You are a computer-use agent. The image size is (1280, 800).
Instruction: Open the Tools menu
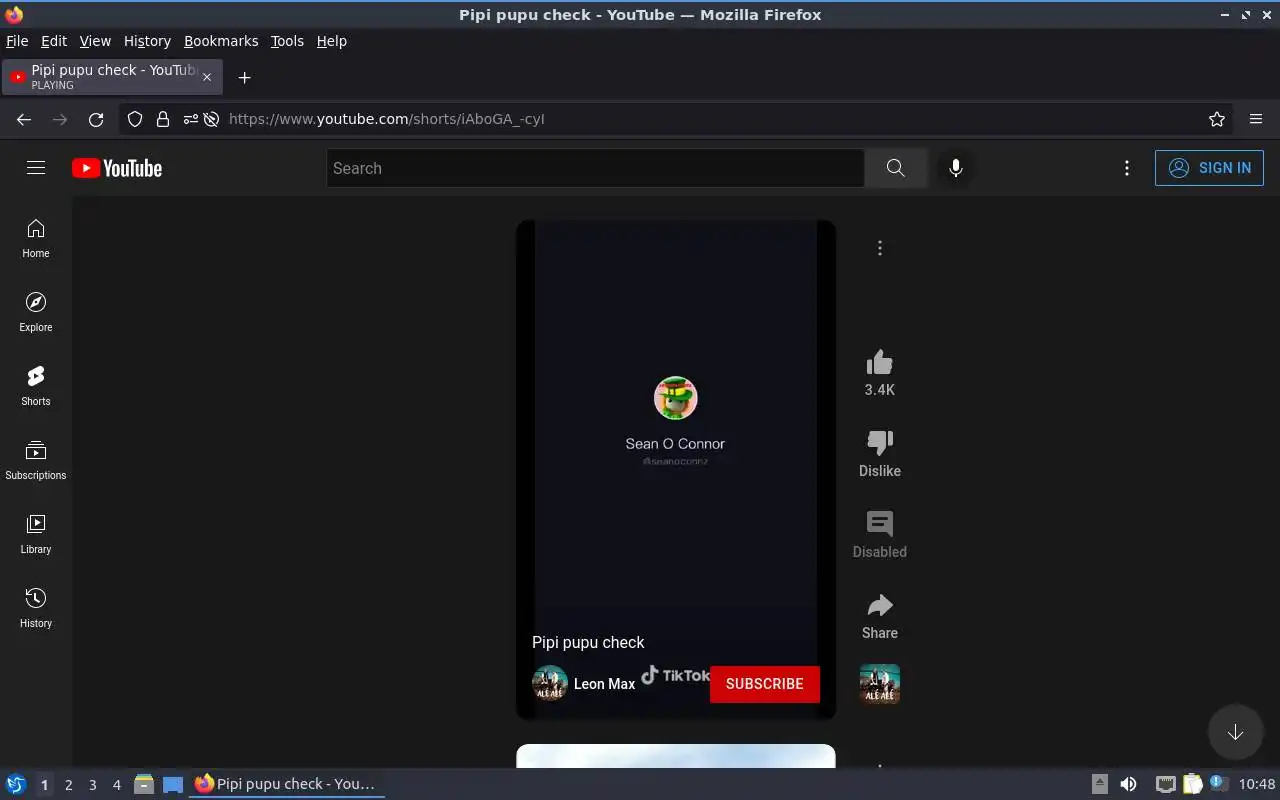pos(287,41)
